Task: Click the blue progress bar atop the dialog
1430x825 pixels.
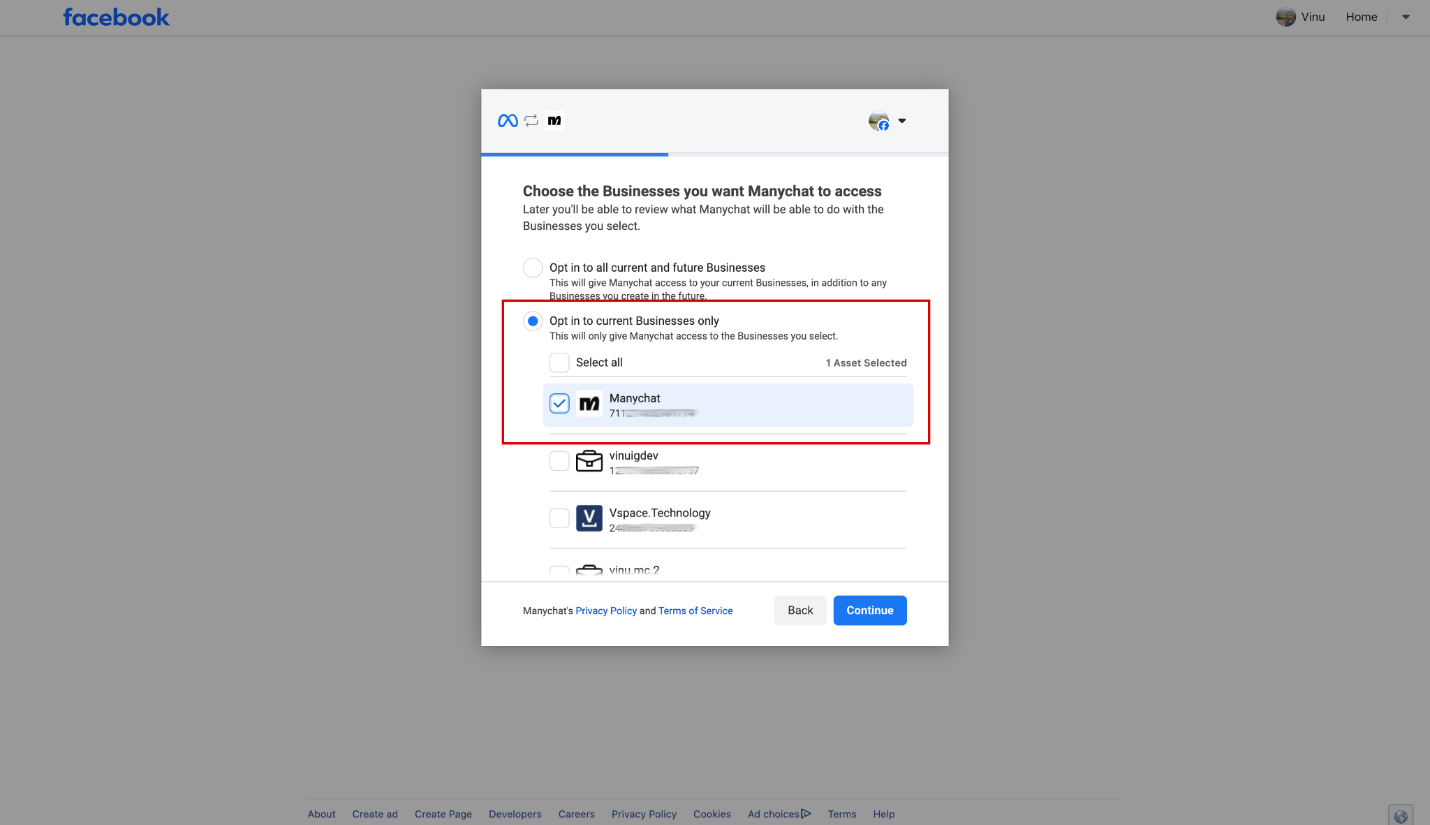Action: pos(575,155)
